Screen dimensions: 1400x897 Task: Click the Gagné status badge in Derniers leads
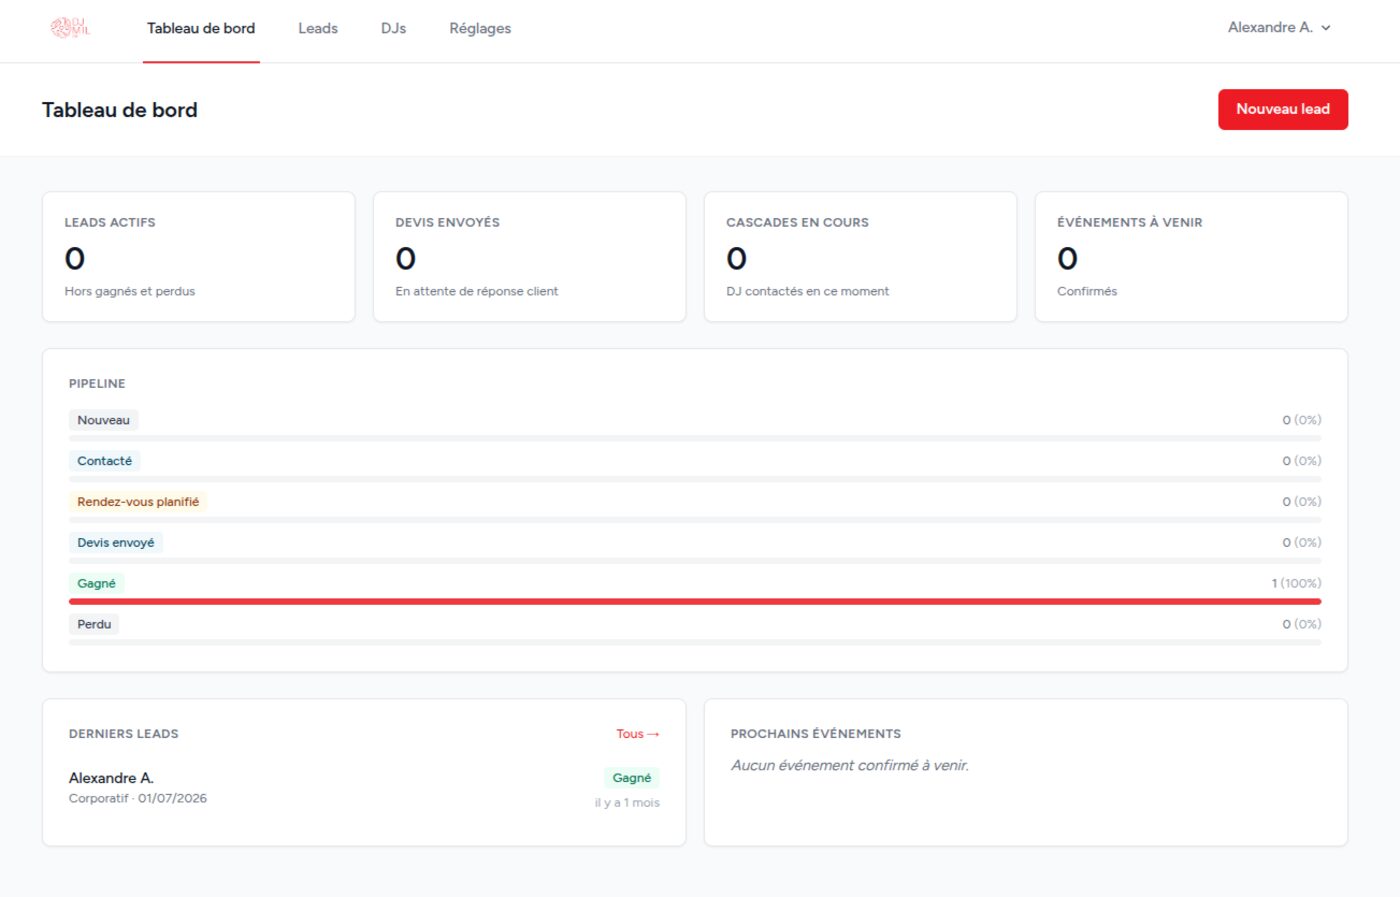(632, 778)
